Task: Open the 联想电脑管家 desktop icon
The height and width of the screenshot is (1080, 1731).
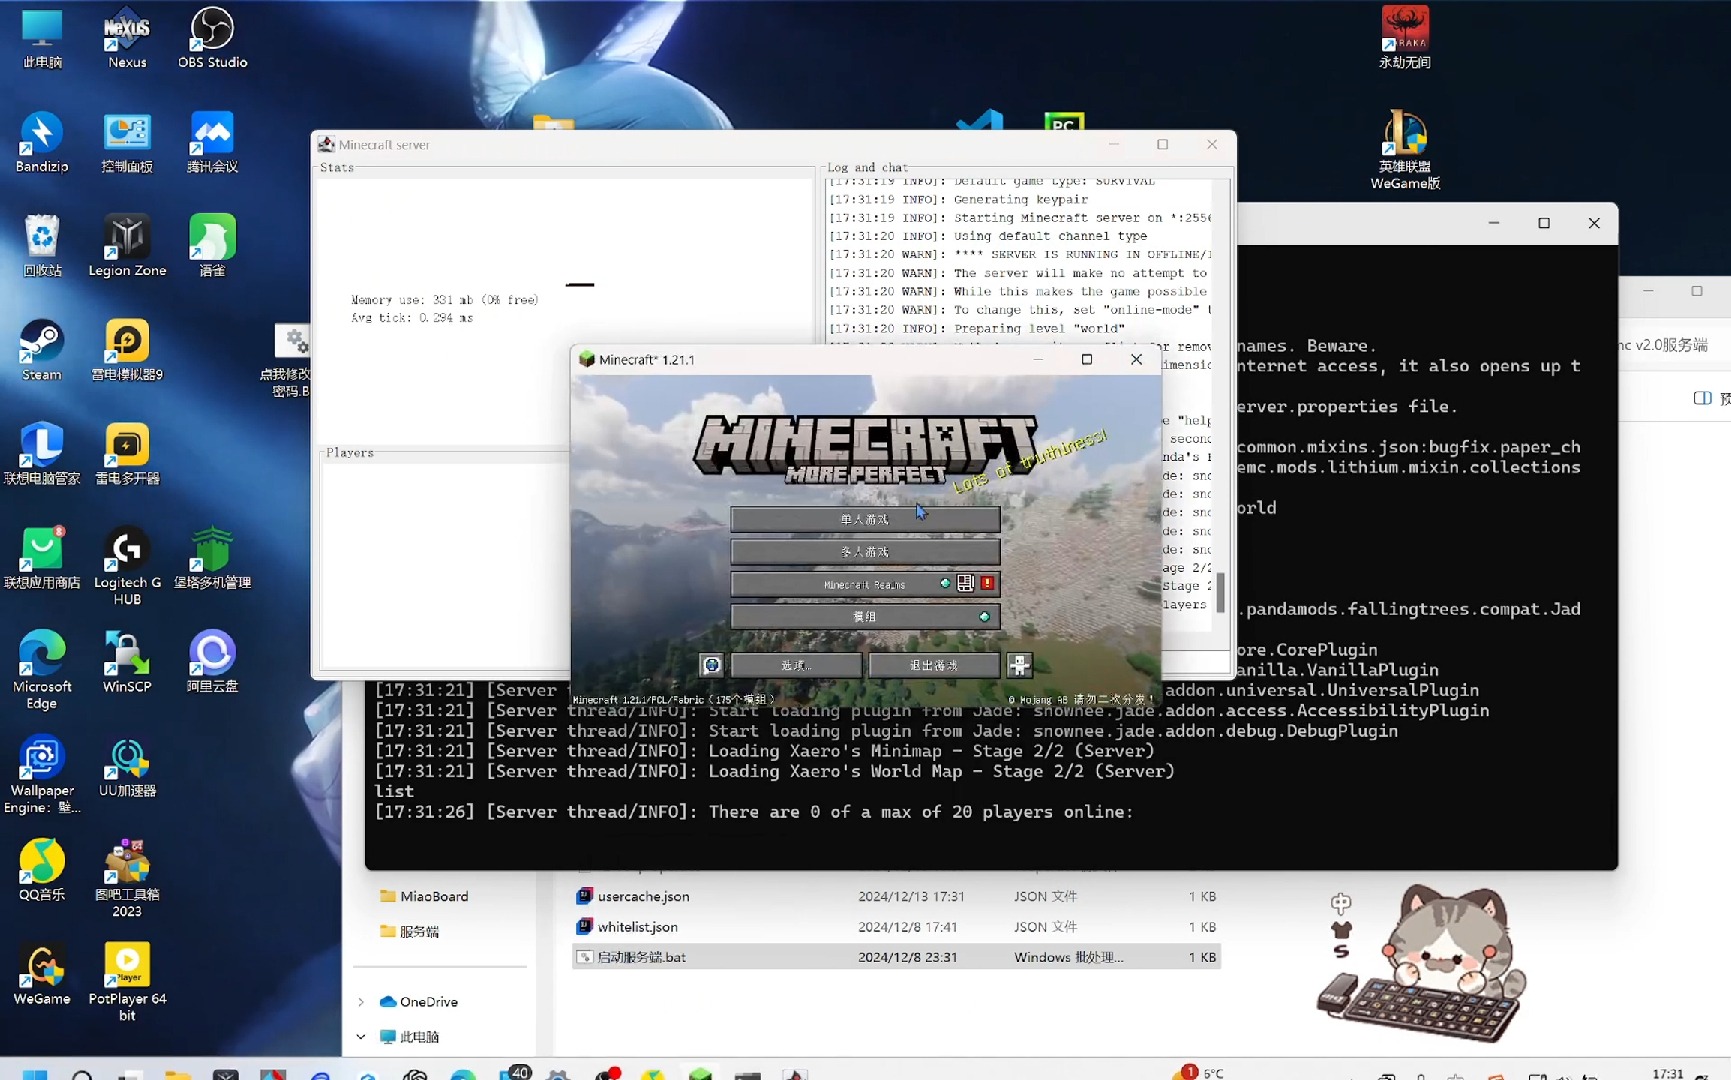Action: (x=42, y=454)
